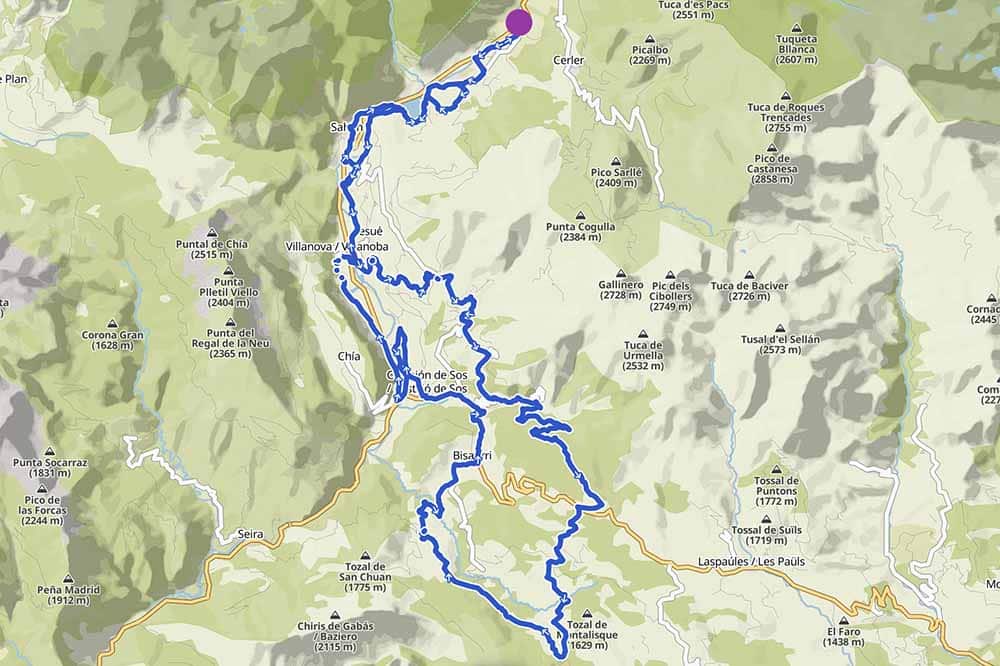Image resolution: width=1000 pixels, height=666 pixels.
Task: Click the Bisaurri village label
Action: (x=474, y=456)
